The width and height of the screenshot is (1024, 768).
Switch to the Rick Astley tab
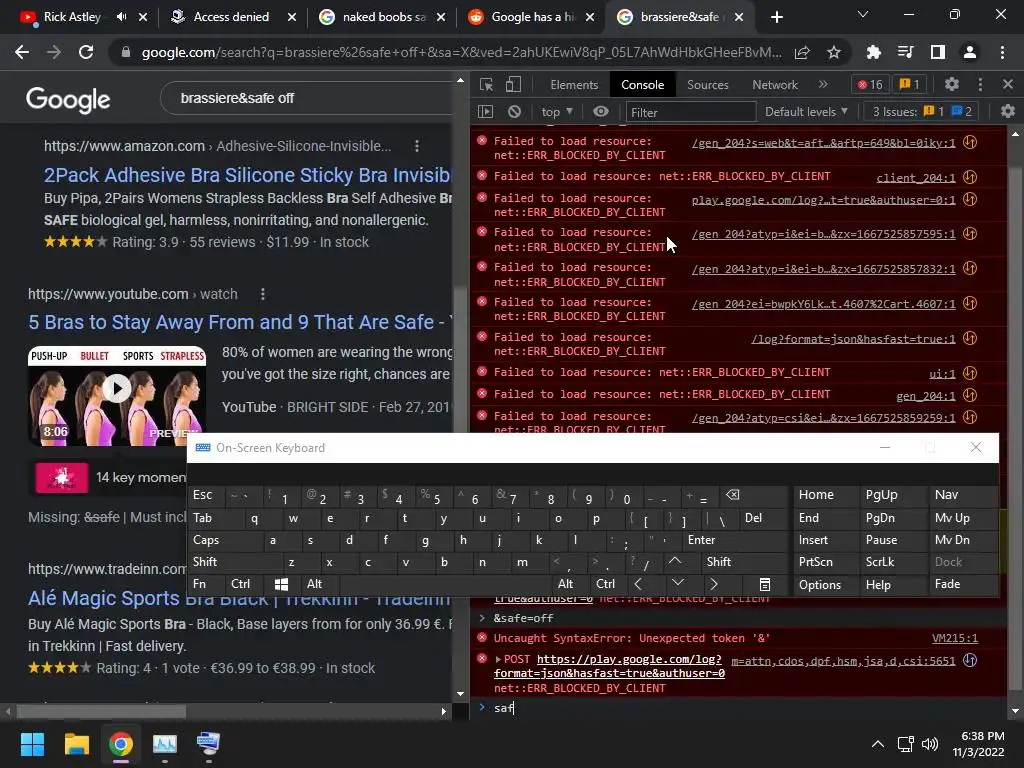(x=72, y=17)
